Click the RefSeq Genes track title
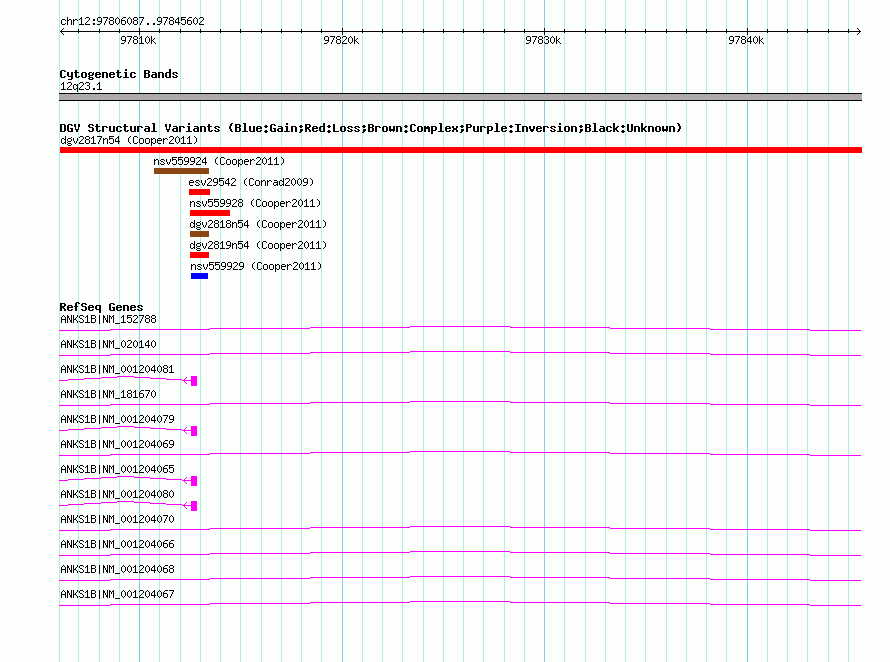 coord(101,307)
